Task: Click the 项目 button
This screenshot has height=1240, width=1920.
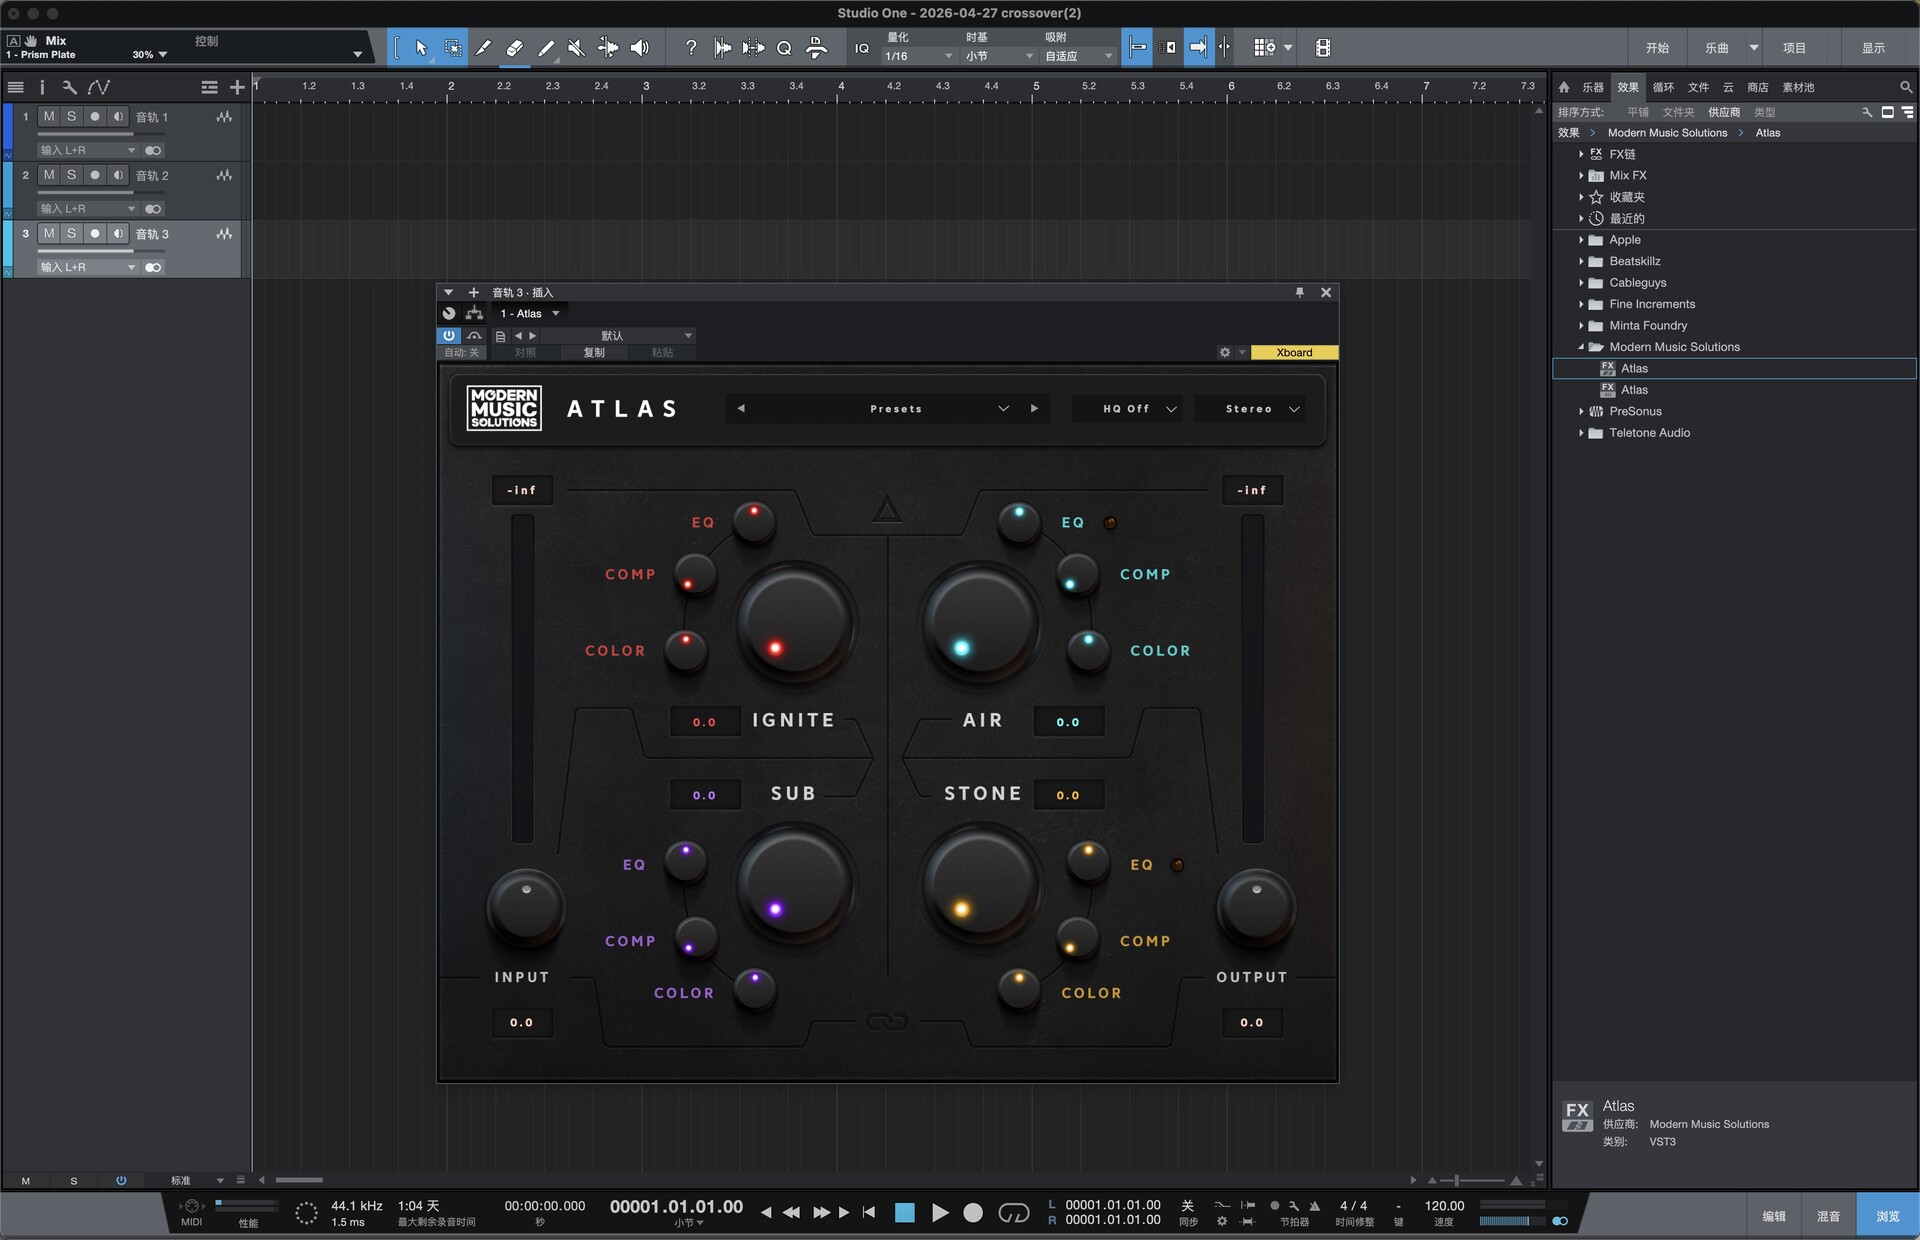Action: [1794, 47]
